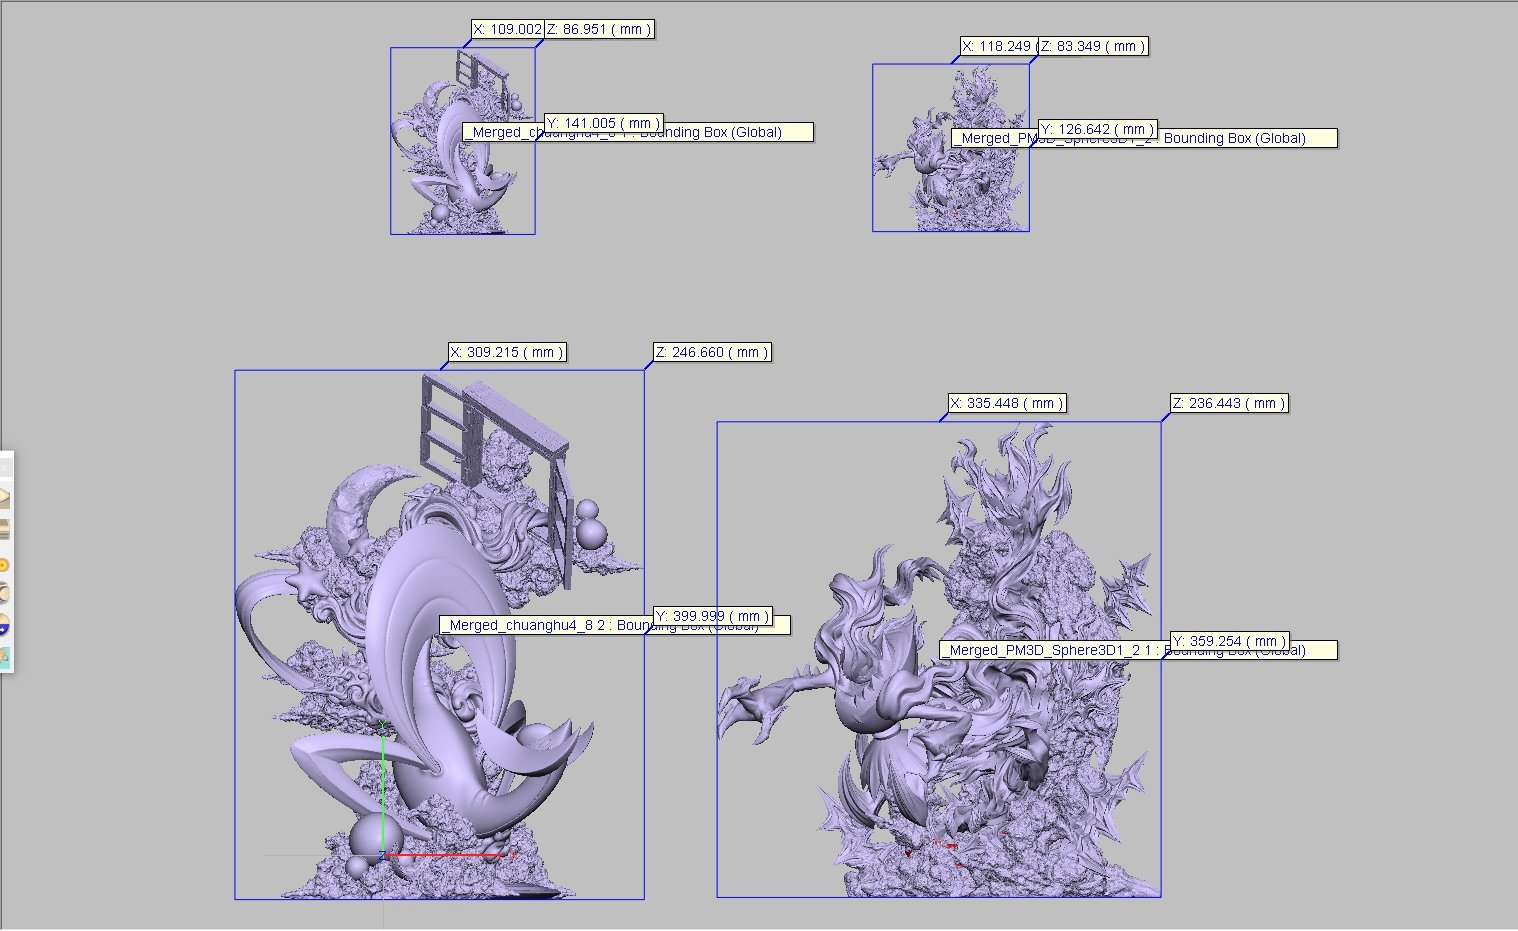
Task: Click the grip header of the floating left toolbar
Action: [6, 466]
